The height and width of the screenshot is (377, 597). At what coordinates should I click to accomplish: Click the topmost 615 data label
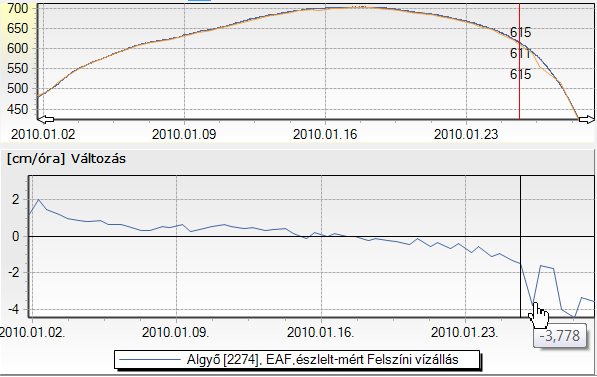pos(520,32)
